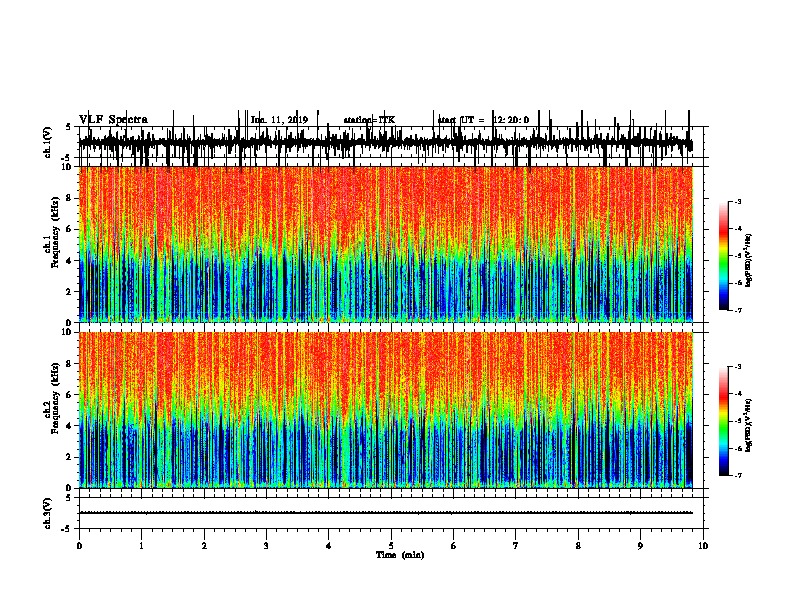Click time axis tick label "2"

204,546
